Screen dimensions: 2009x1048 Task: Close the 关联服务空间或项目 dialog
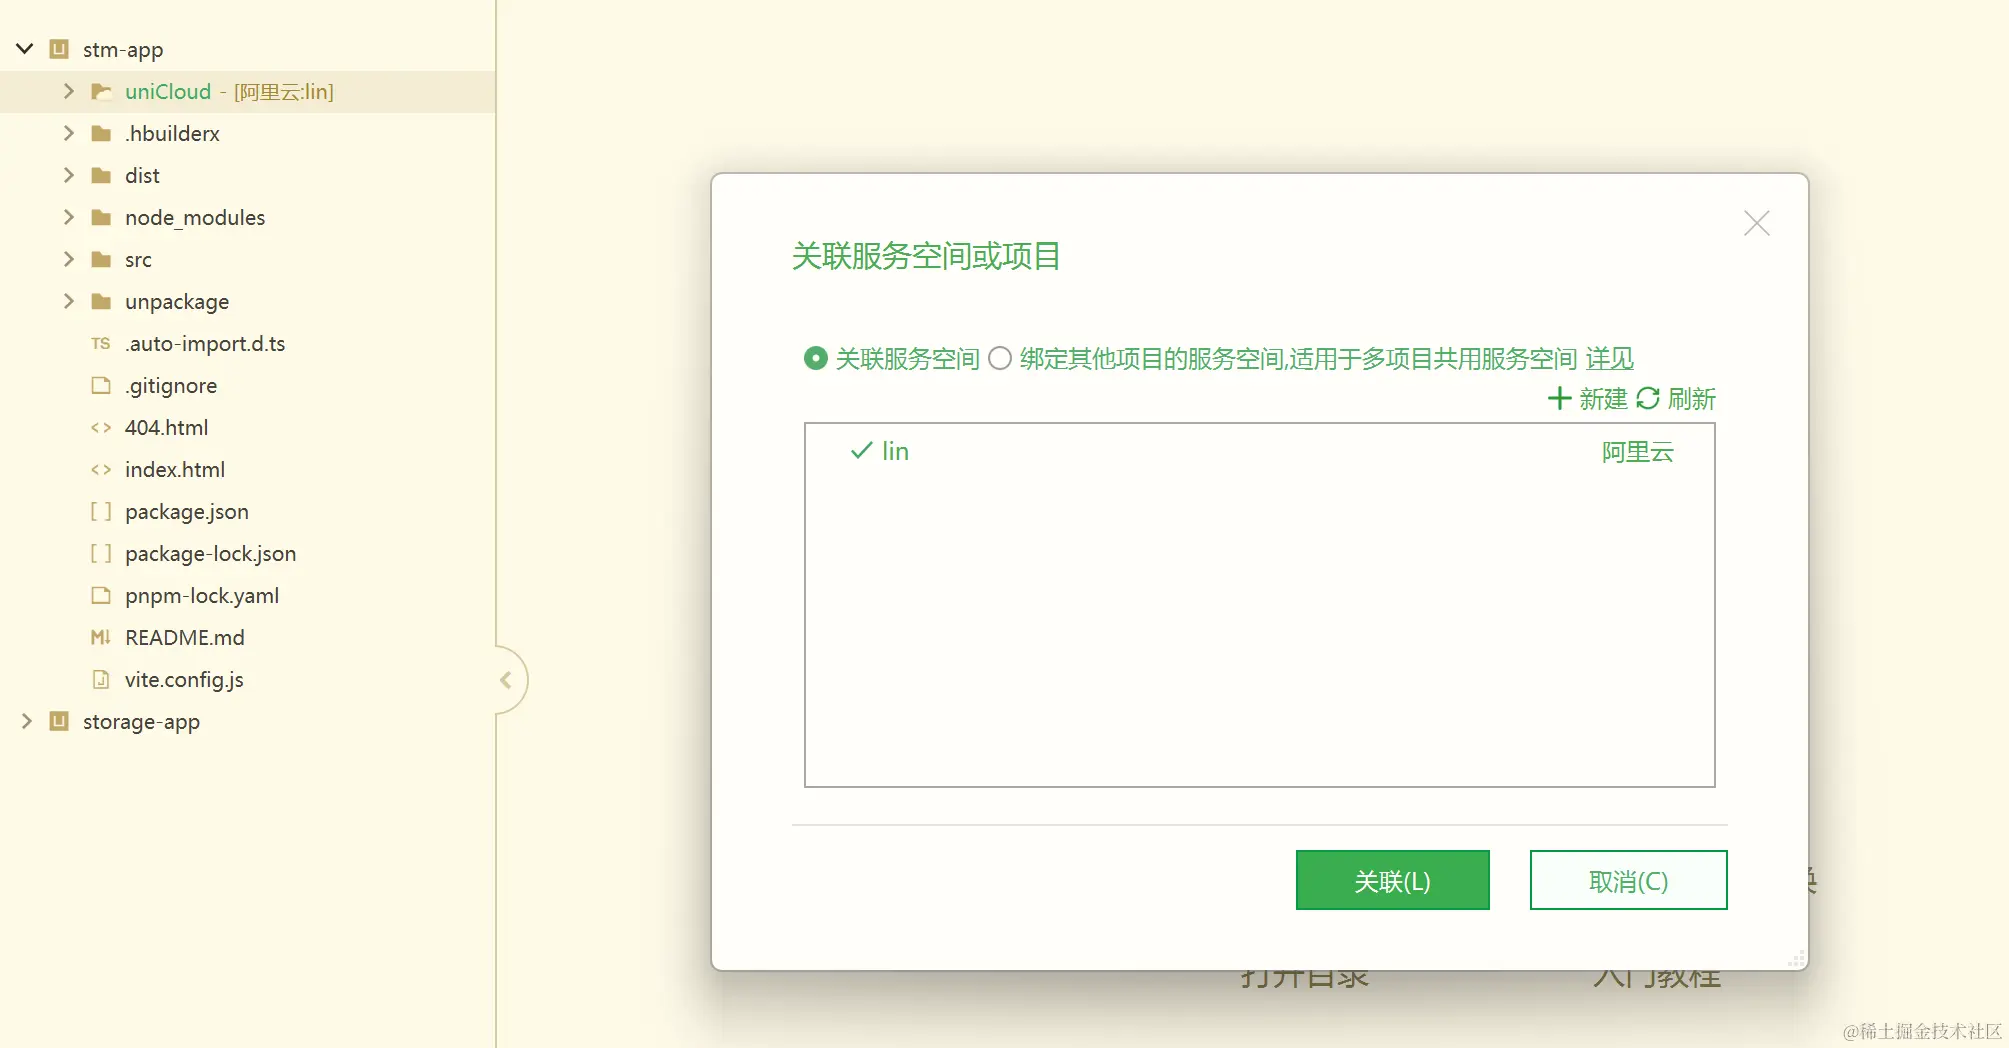pyautogui.click(x=1757, y=223)
